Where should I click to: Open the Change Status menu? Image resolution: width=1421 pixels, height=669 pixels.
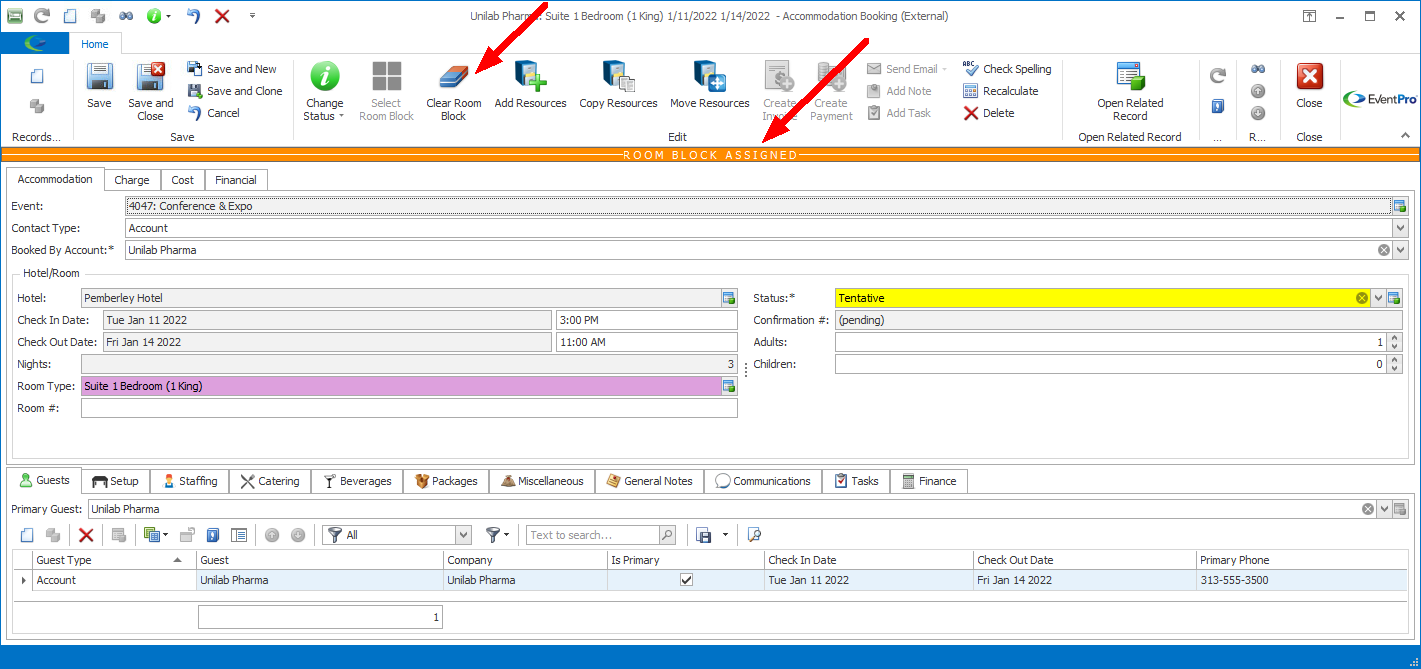pos(324,92)
